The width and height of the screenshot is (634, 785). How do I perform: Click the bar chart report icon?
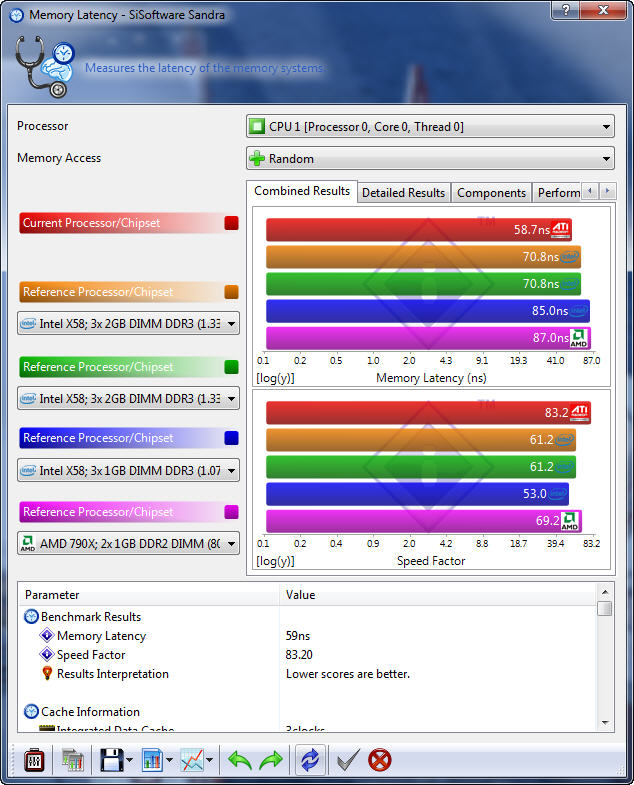click(152, 760)
